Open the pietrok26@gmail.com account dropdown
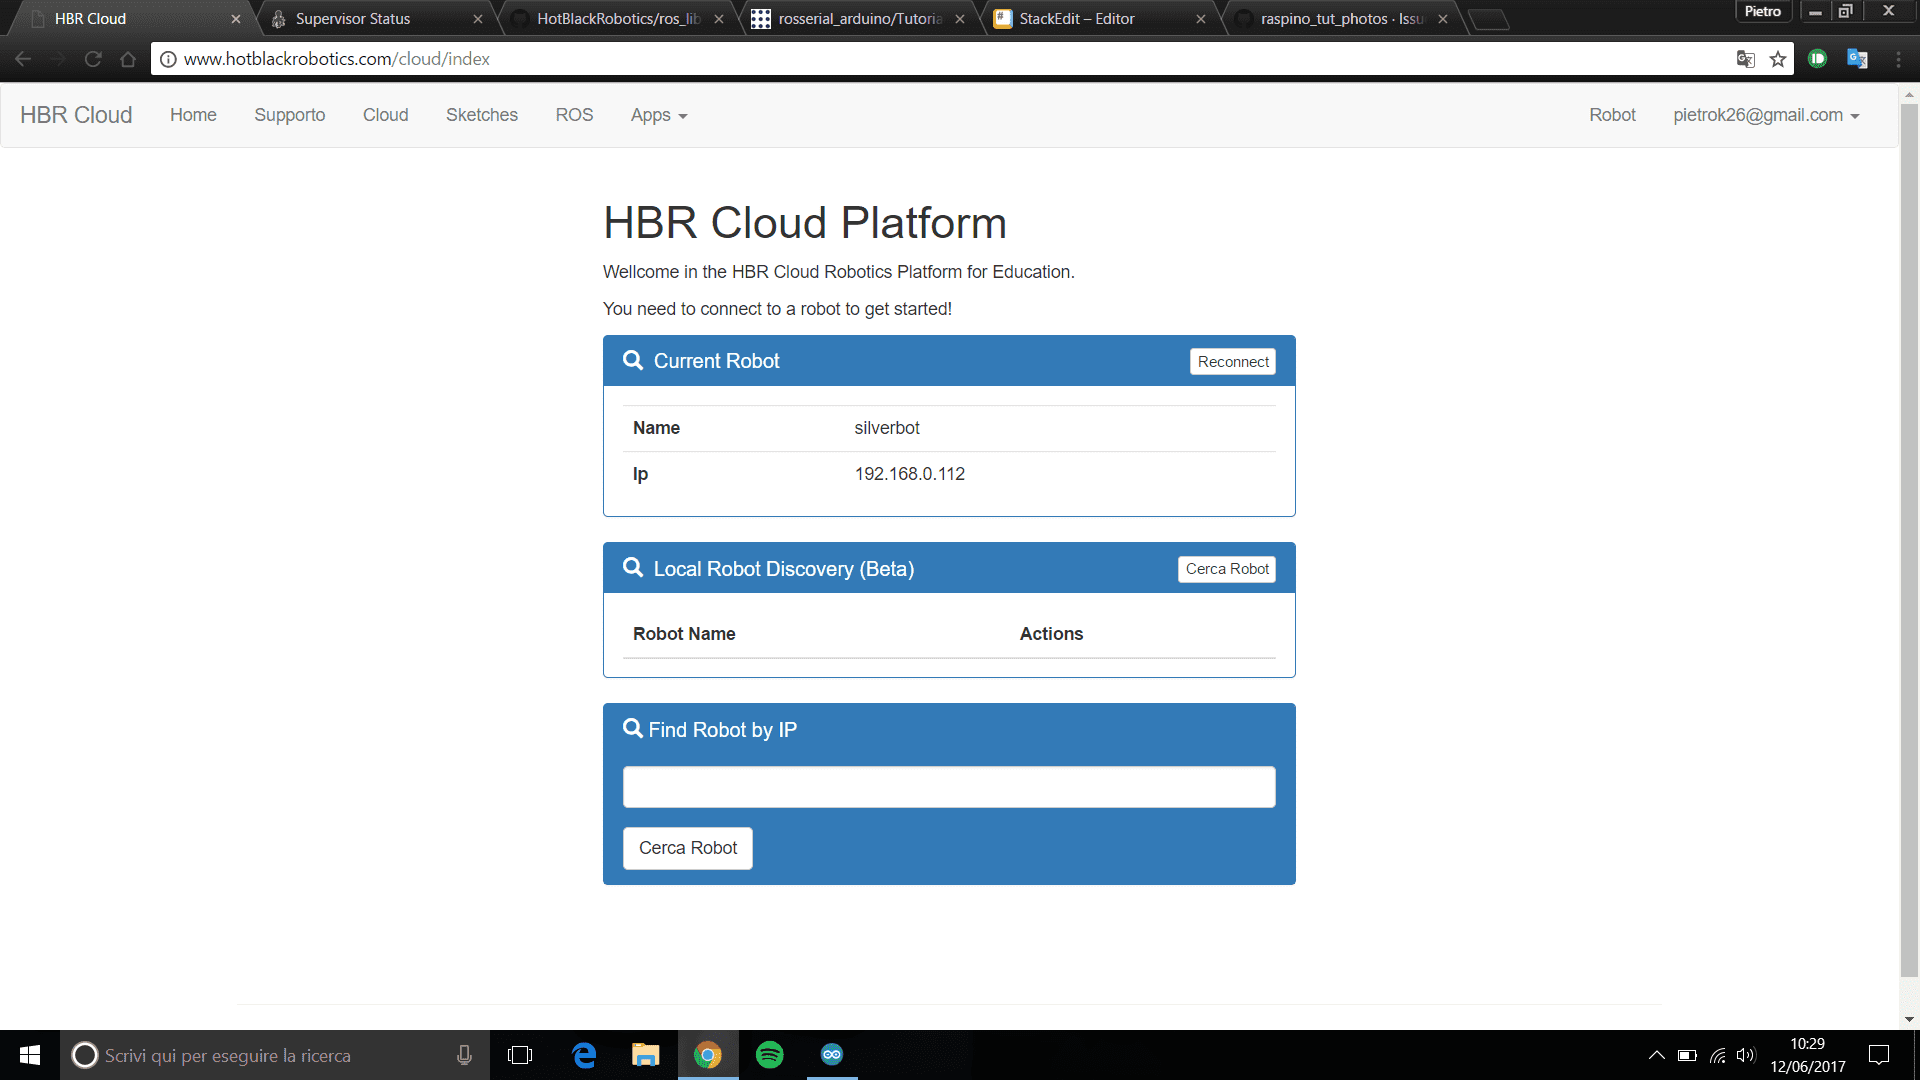Image resolution: width=1920 pixels, height=1080 pixels. 1765,116
